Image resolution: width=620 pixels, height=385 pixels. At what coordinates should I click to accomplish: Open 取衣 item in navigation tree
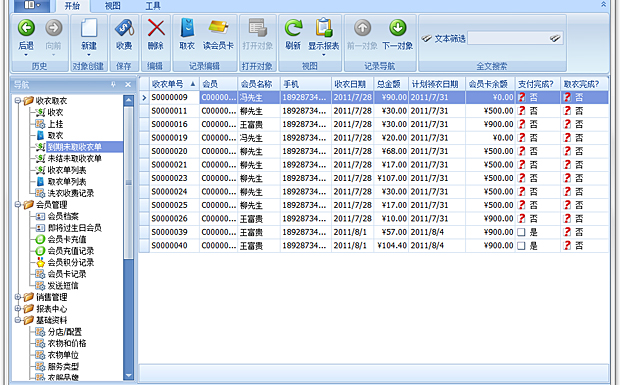coord(55,136)
